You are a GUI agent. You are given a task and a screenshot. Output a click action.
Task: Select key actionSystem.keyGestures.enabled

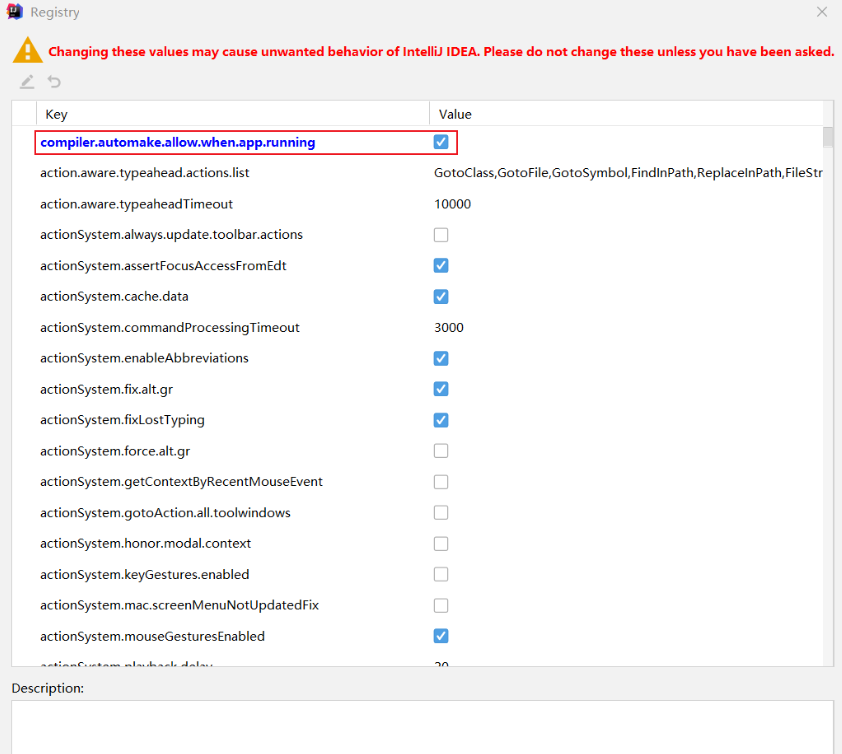144,575
